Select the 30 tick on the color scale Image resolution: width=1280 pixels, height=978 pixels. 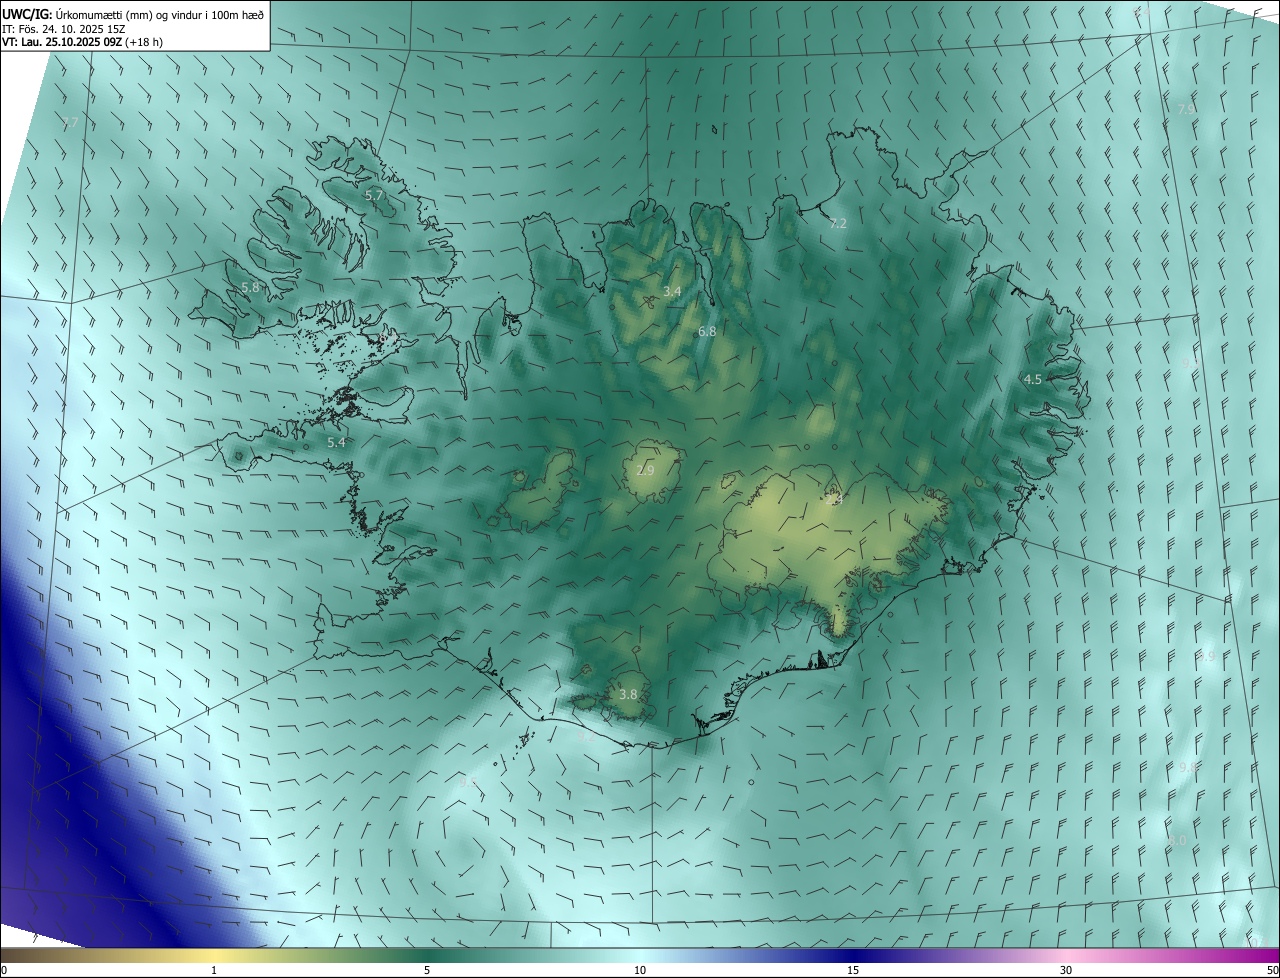coord(1066,970)
